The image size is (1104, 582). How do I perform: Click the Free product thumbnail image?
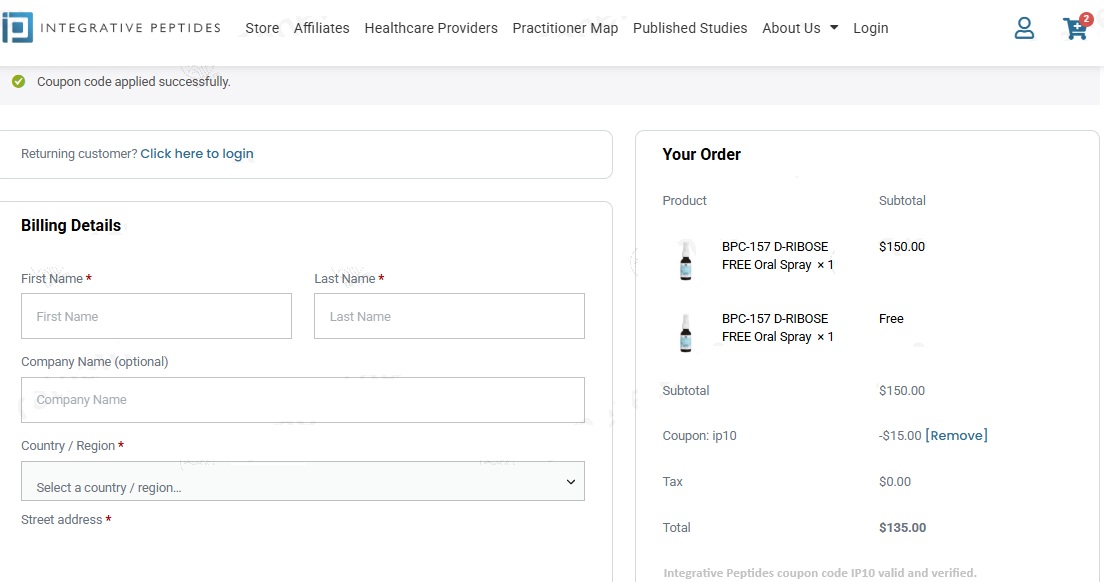(x=686, y=332)
